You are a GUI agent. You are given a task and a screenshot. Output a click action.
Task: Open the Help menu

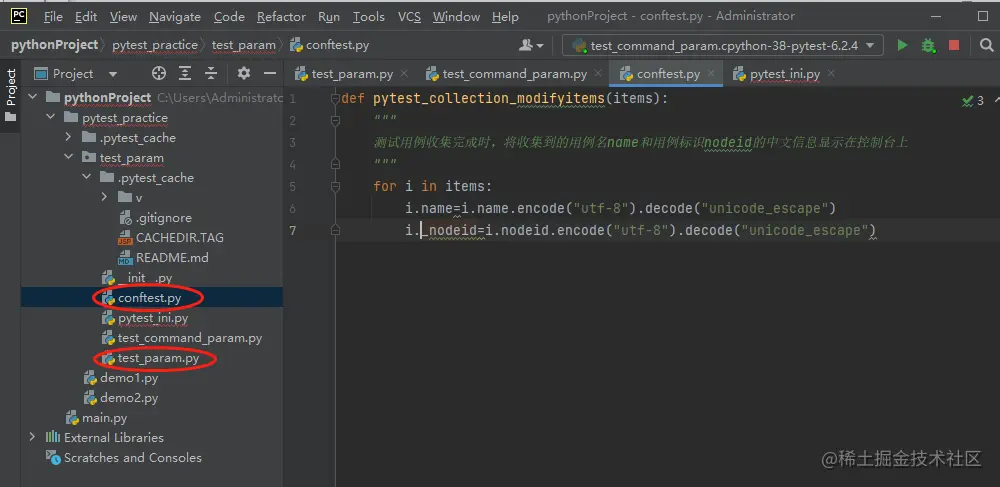click(505, 17)
